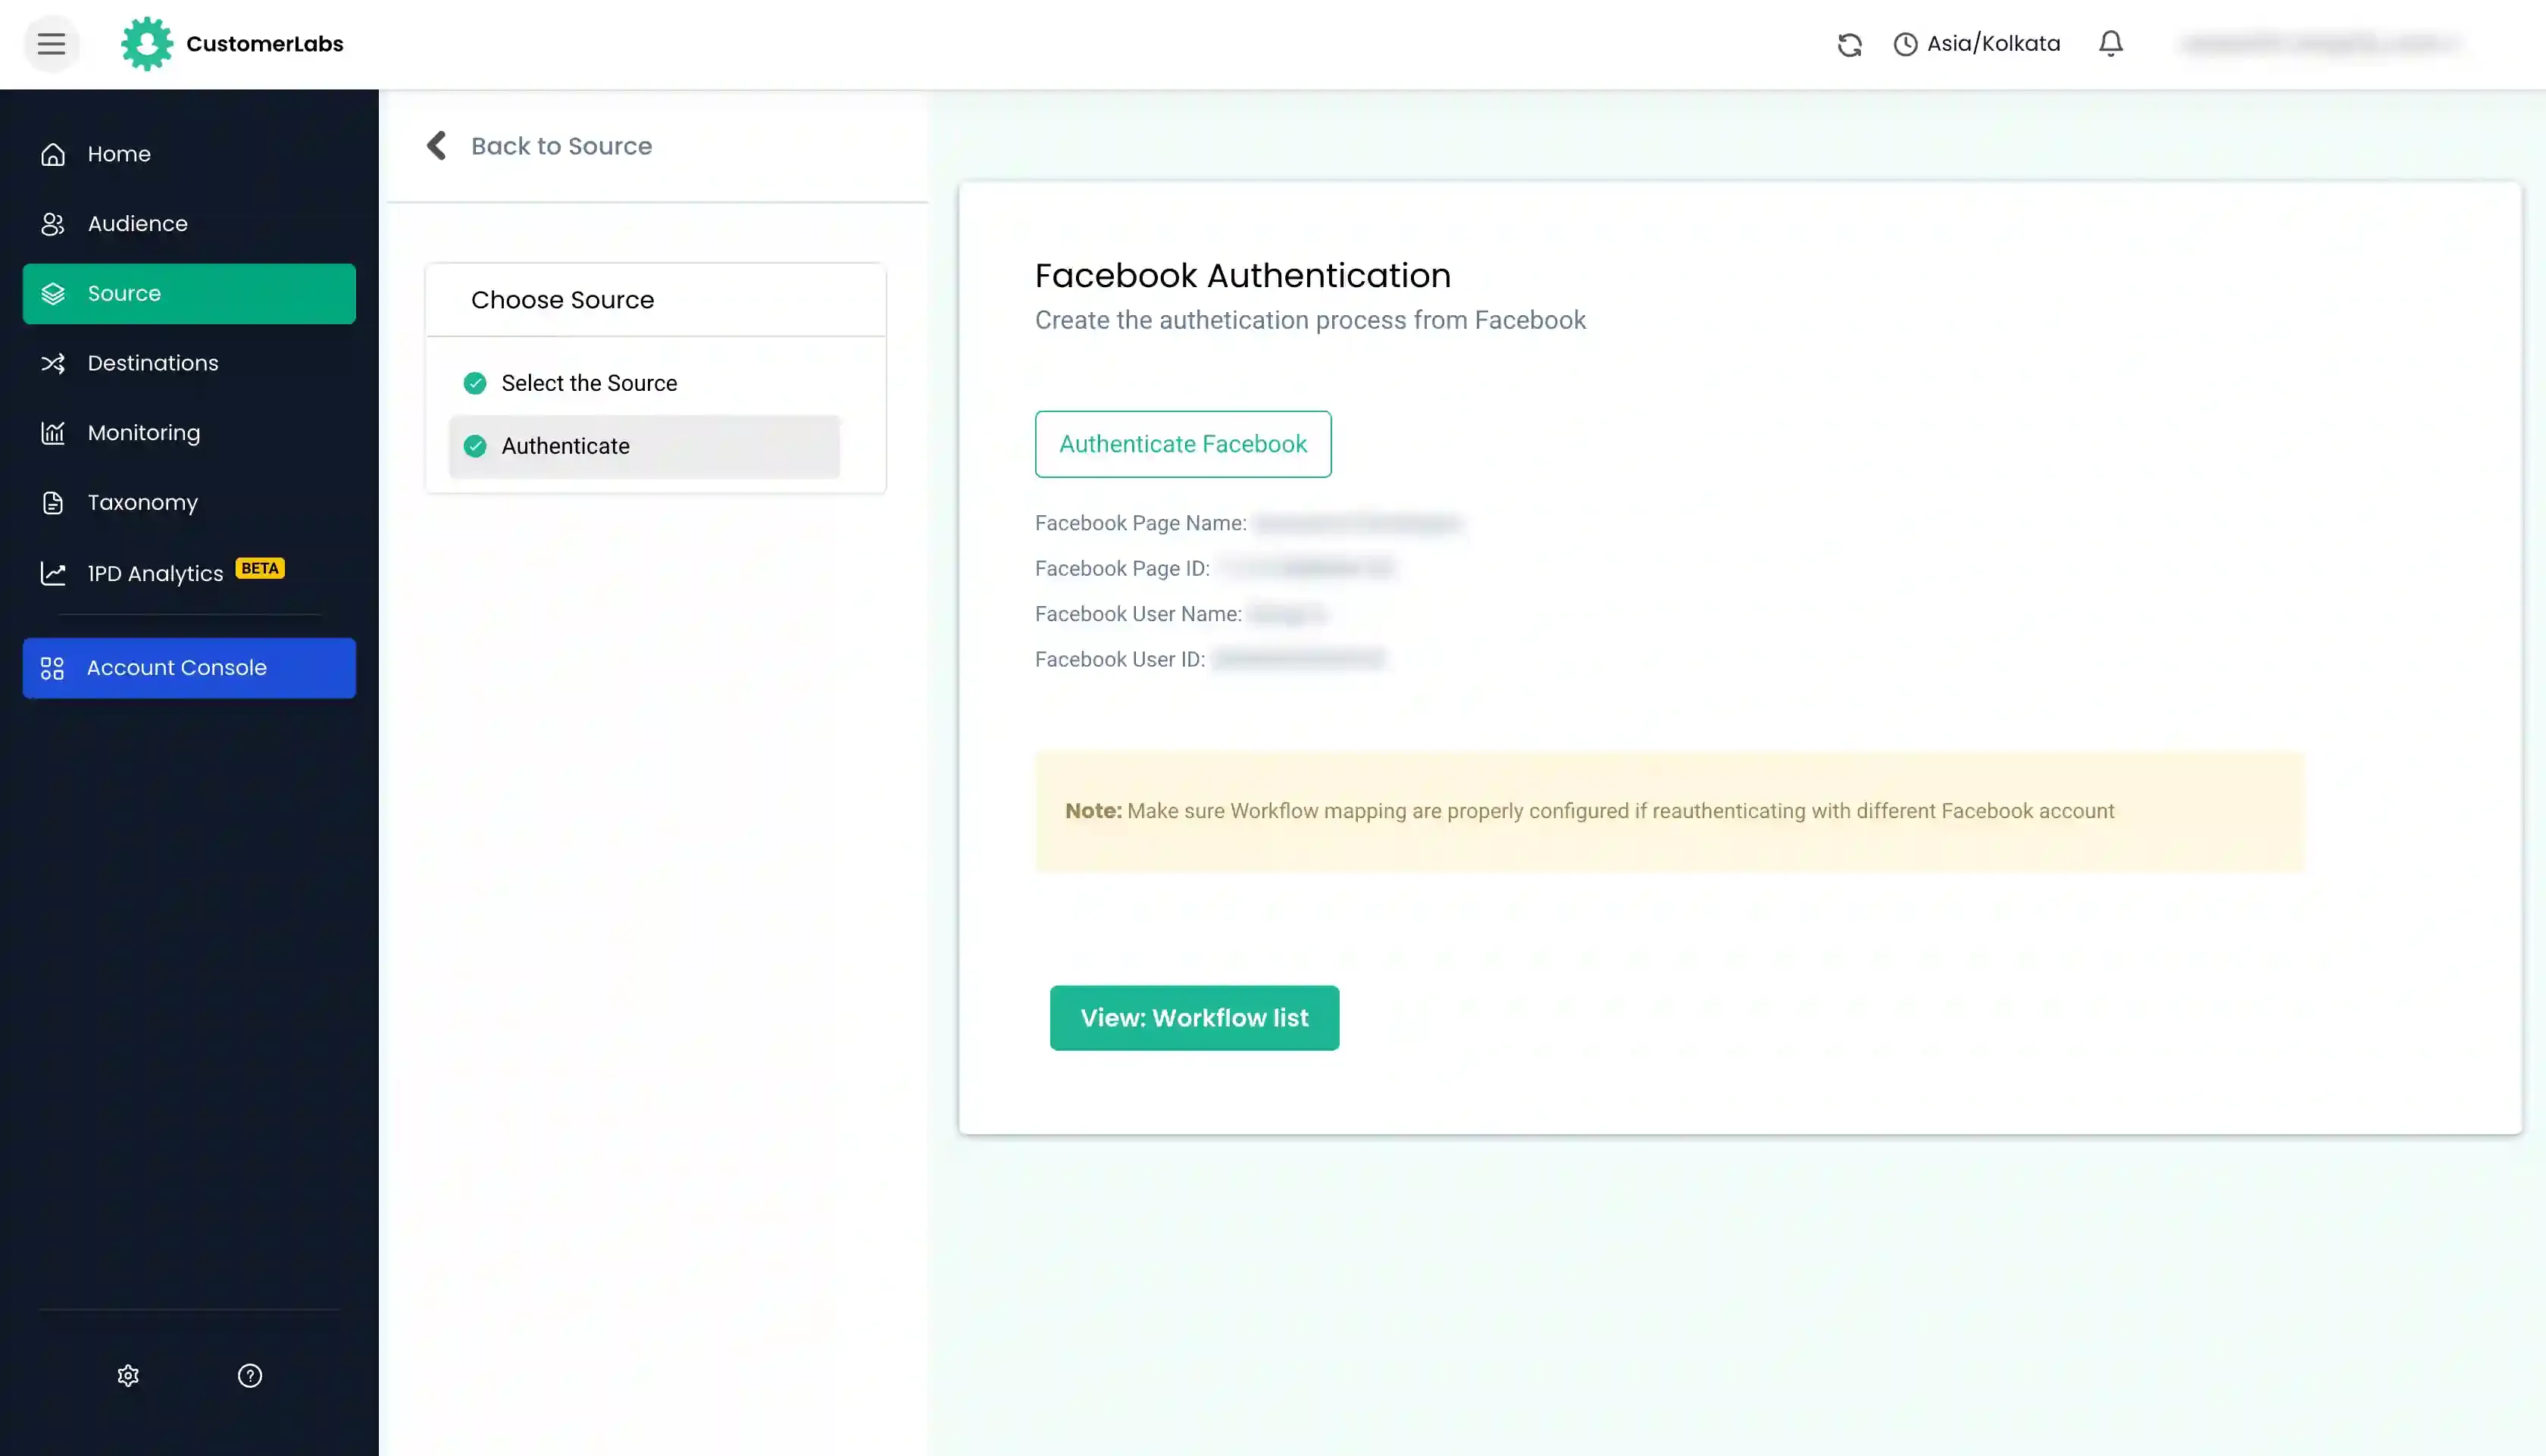Screen dimensions: 2546x1456
Task: Click the Taxonomy document icon
Action: [53, 503]
